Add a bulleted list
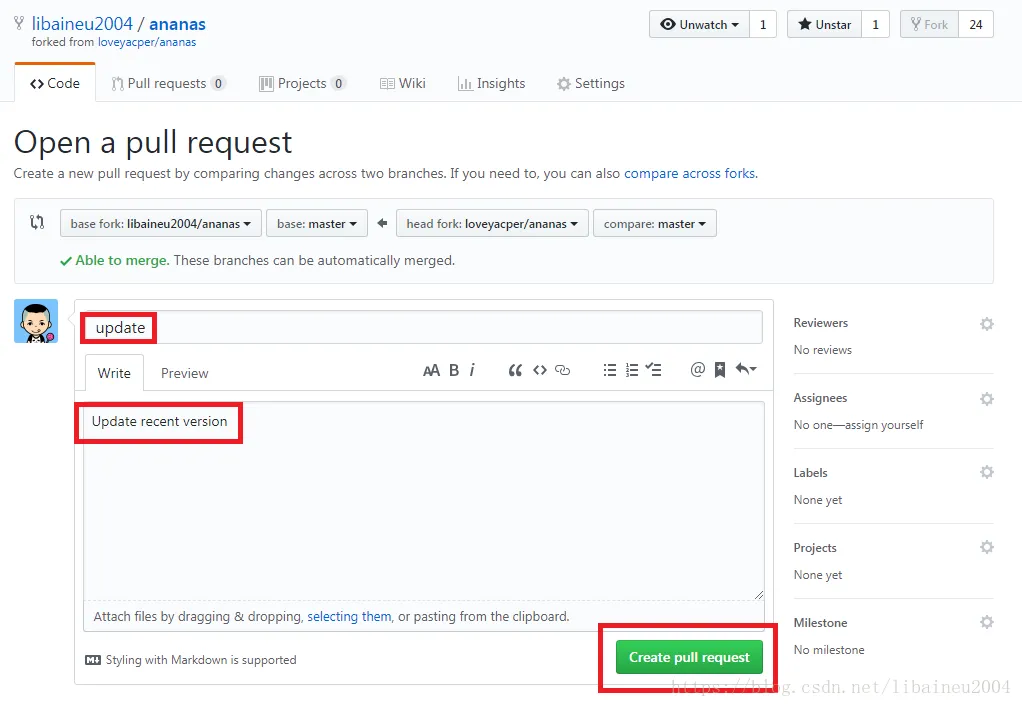Screen dimensions: 1022x707 click(x=609, y=370)
